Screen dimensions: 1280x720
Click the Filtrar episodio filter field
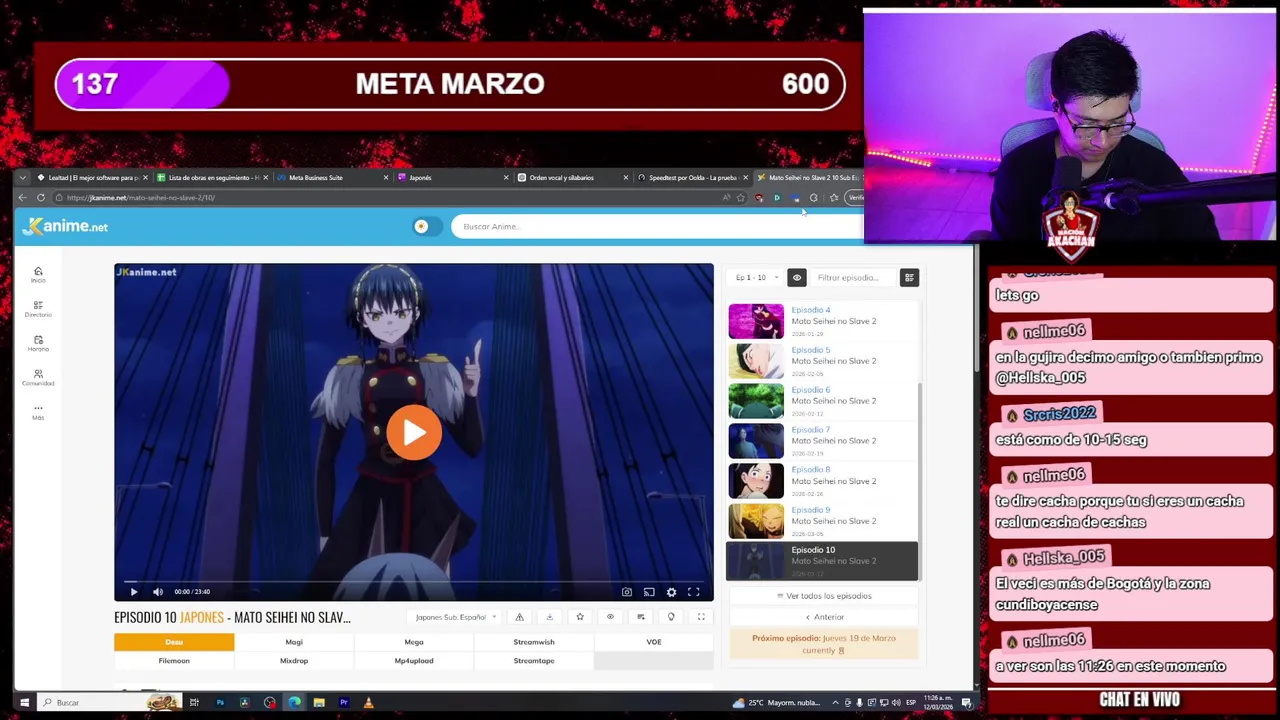[x=852, y=278]
